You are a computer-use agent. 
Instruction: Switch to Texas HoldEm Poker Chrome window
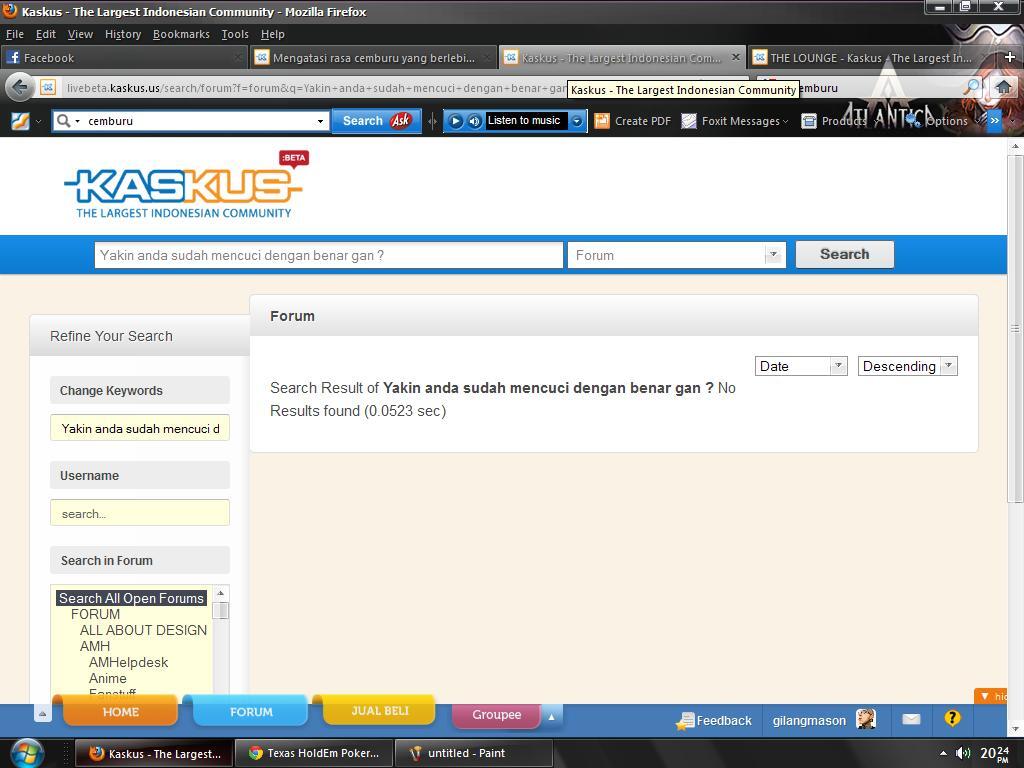click(x=313, y=753)
